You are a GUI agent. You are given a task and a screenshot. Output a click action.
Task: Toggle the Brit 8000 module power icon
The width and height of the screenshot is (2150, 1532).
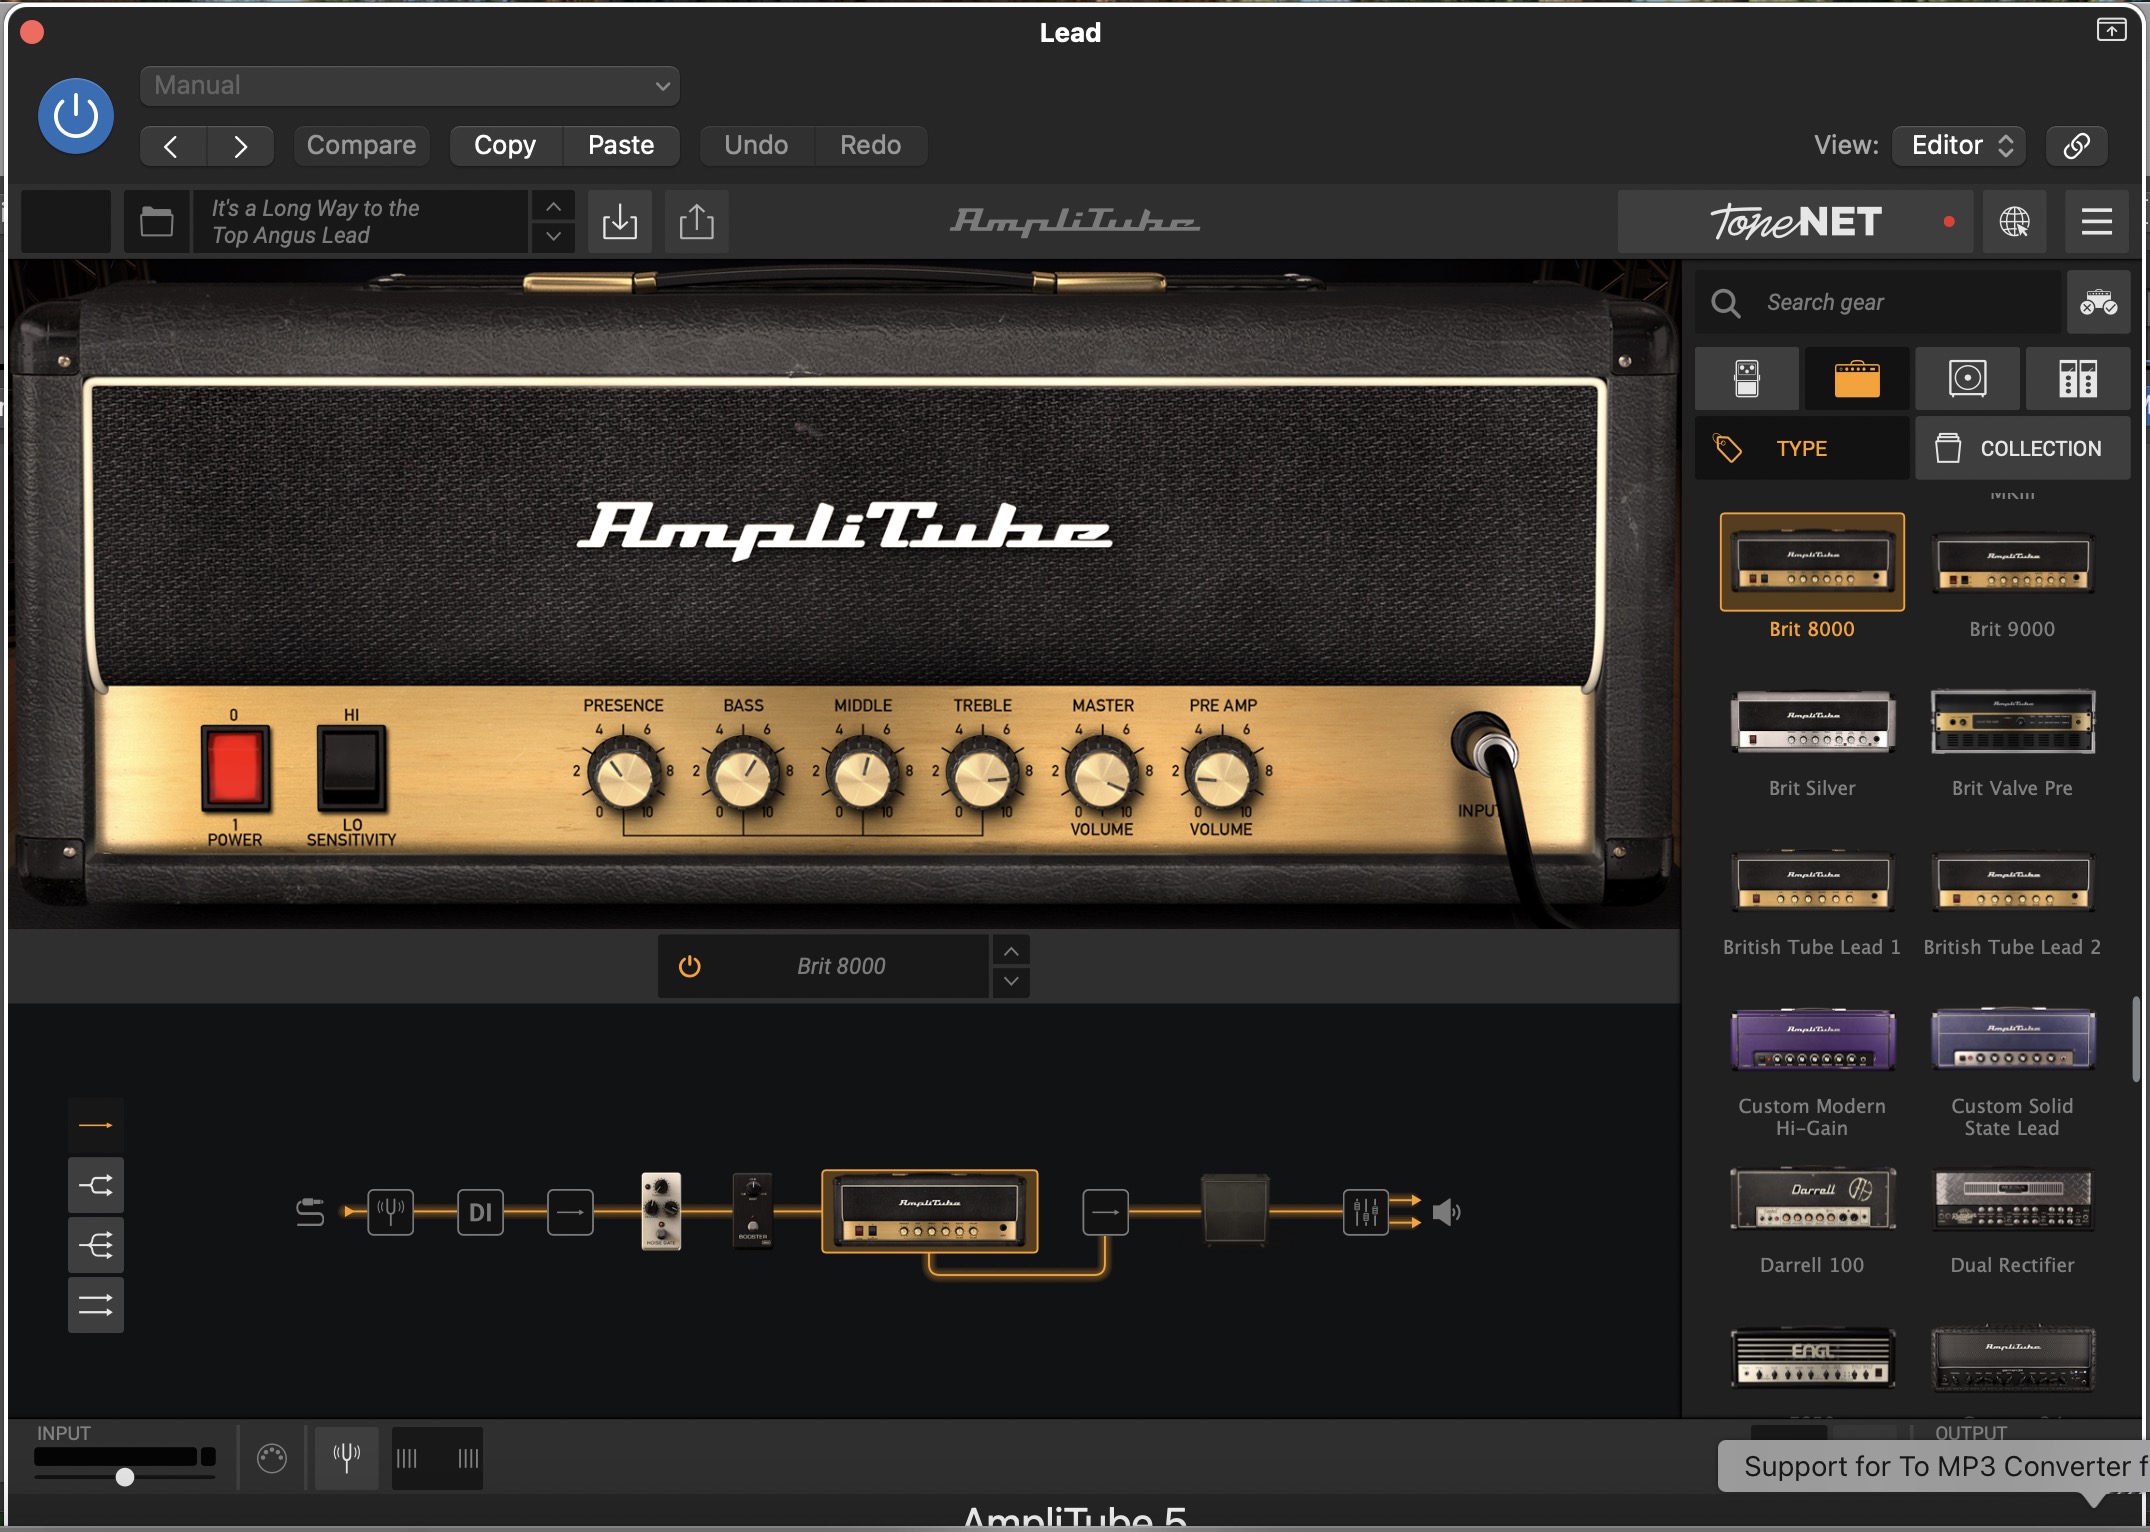pyautogui.click(x=690, y=966)
